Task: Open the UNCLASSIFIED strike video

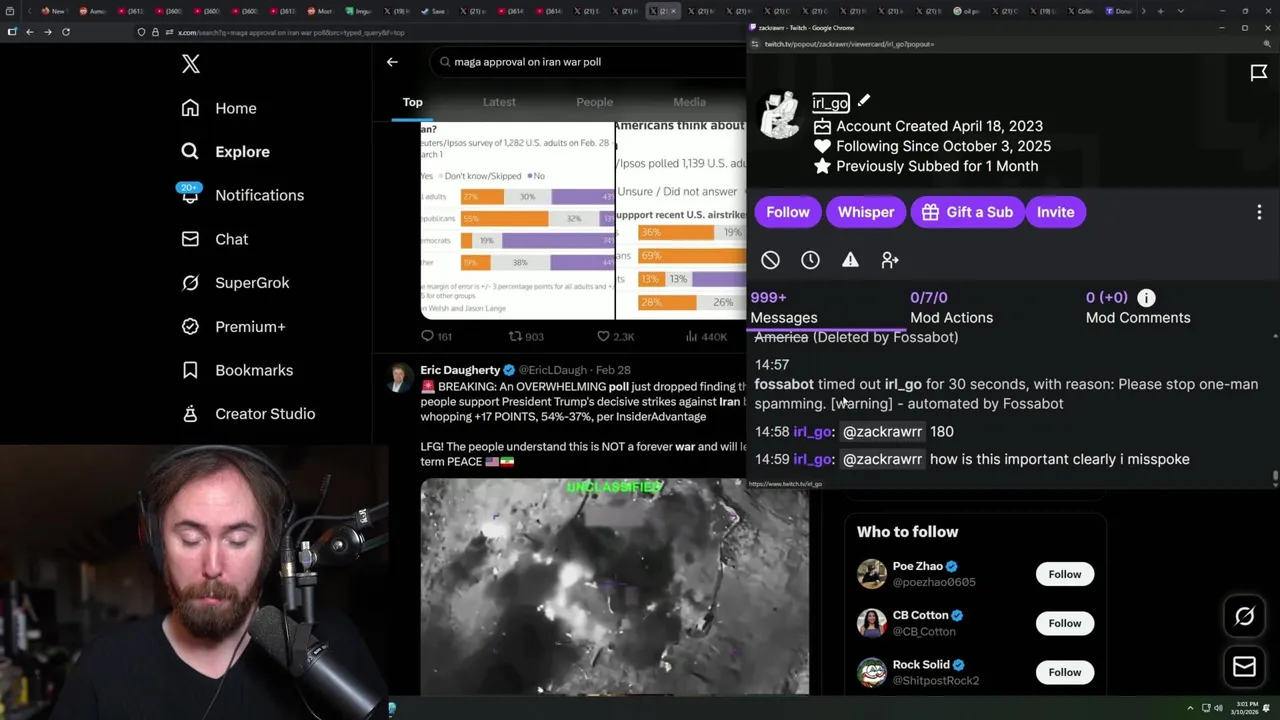Action: click(614, 586)
